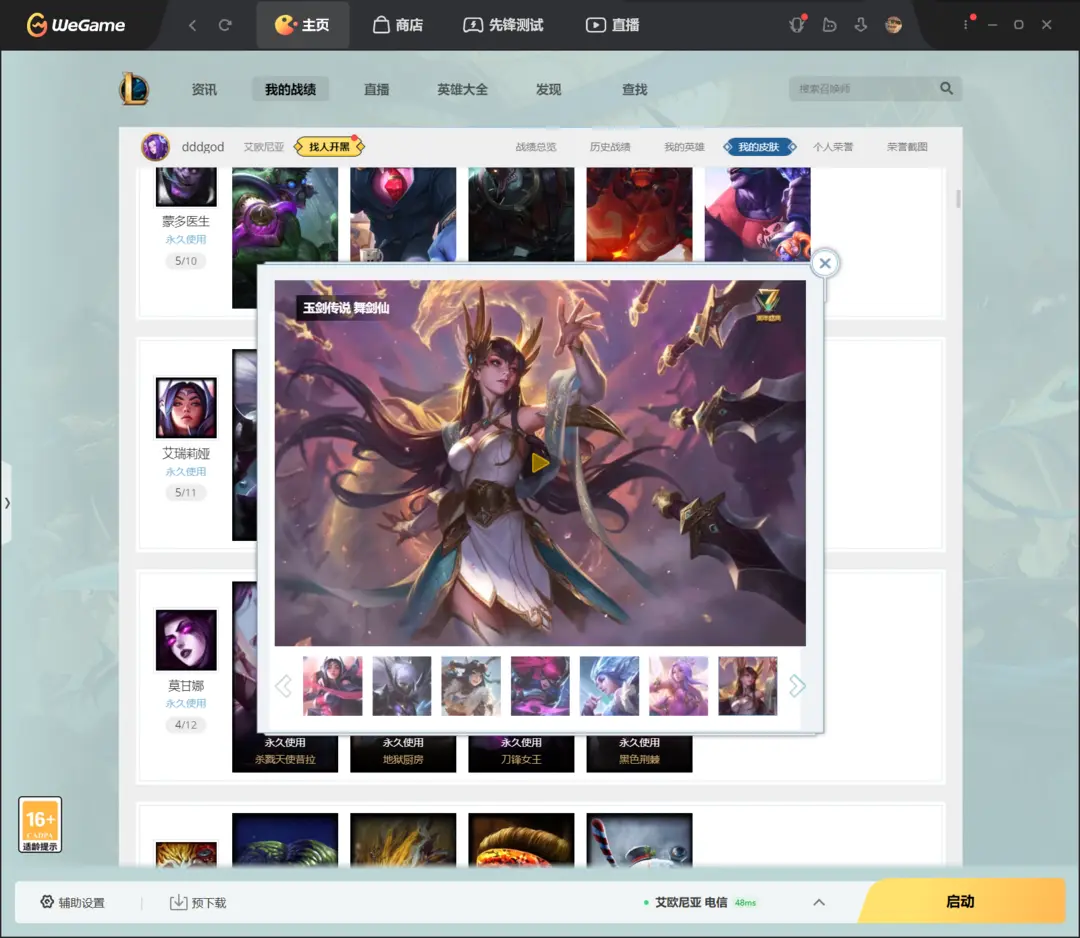Switch to the 我的英雄 tab
The height and width of the screenshot is (938, 1080).
point(685,147)
